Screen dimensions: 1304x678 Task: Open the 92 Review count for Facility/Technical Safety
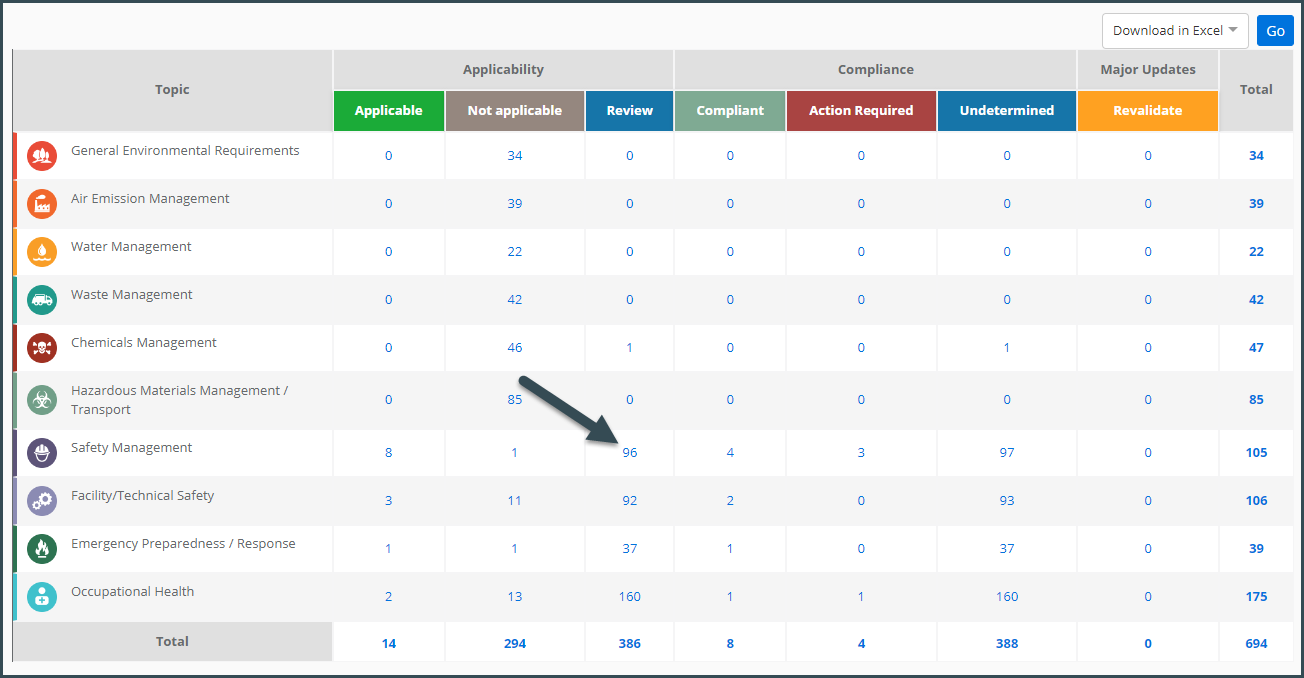tap(629, 500)
